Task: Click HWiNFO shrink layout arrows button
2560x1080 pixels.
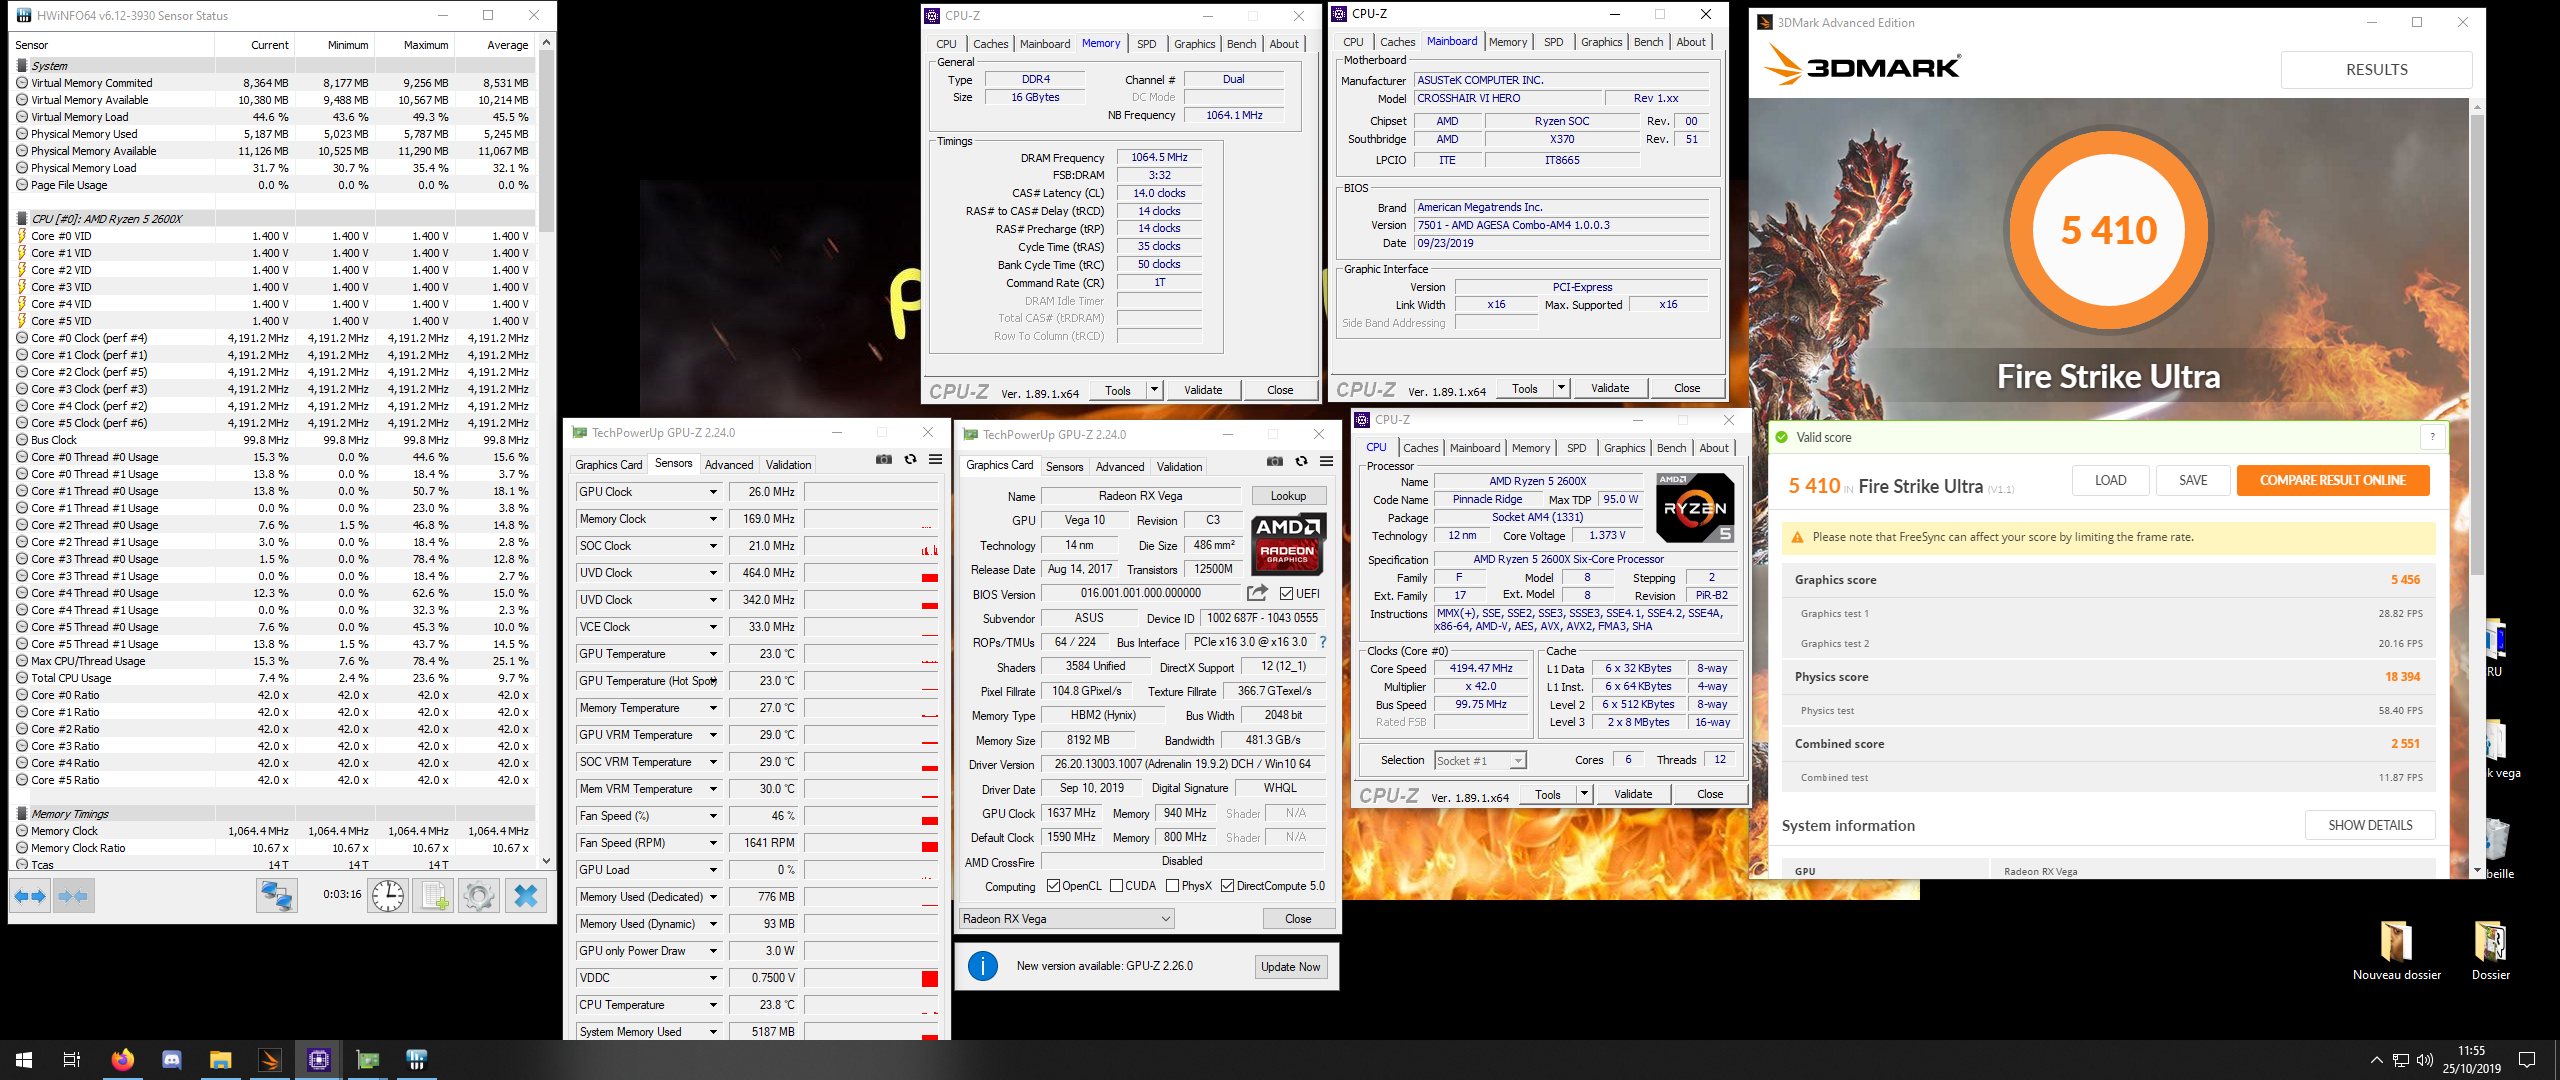Action: coord(74,895)
